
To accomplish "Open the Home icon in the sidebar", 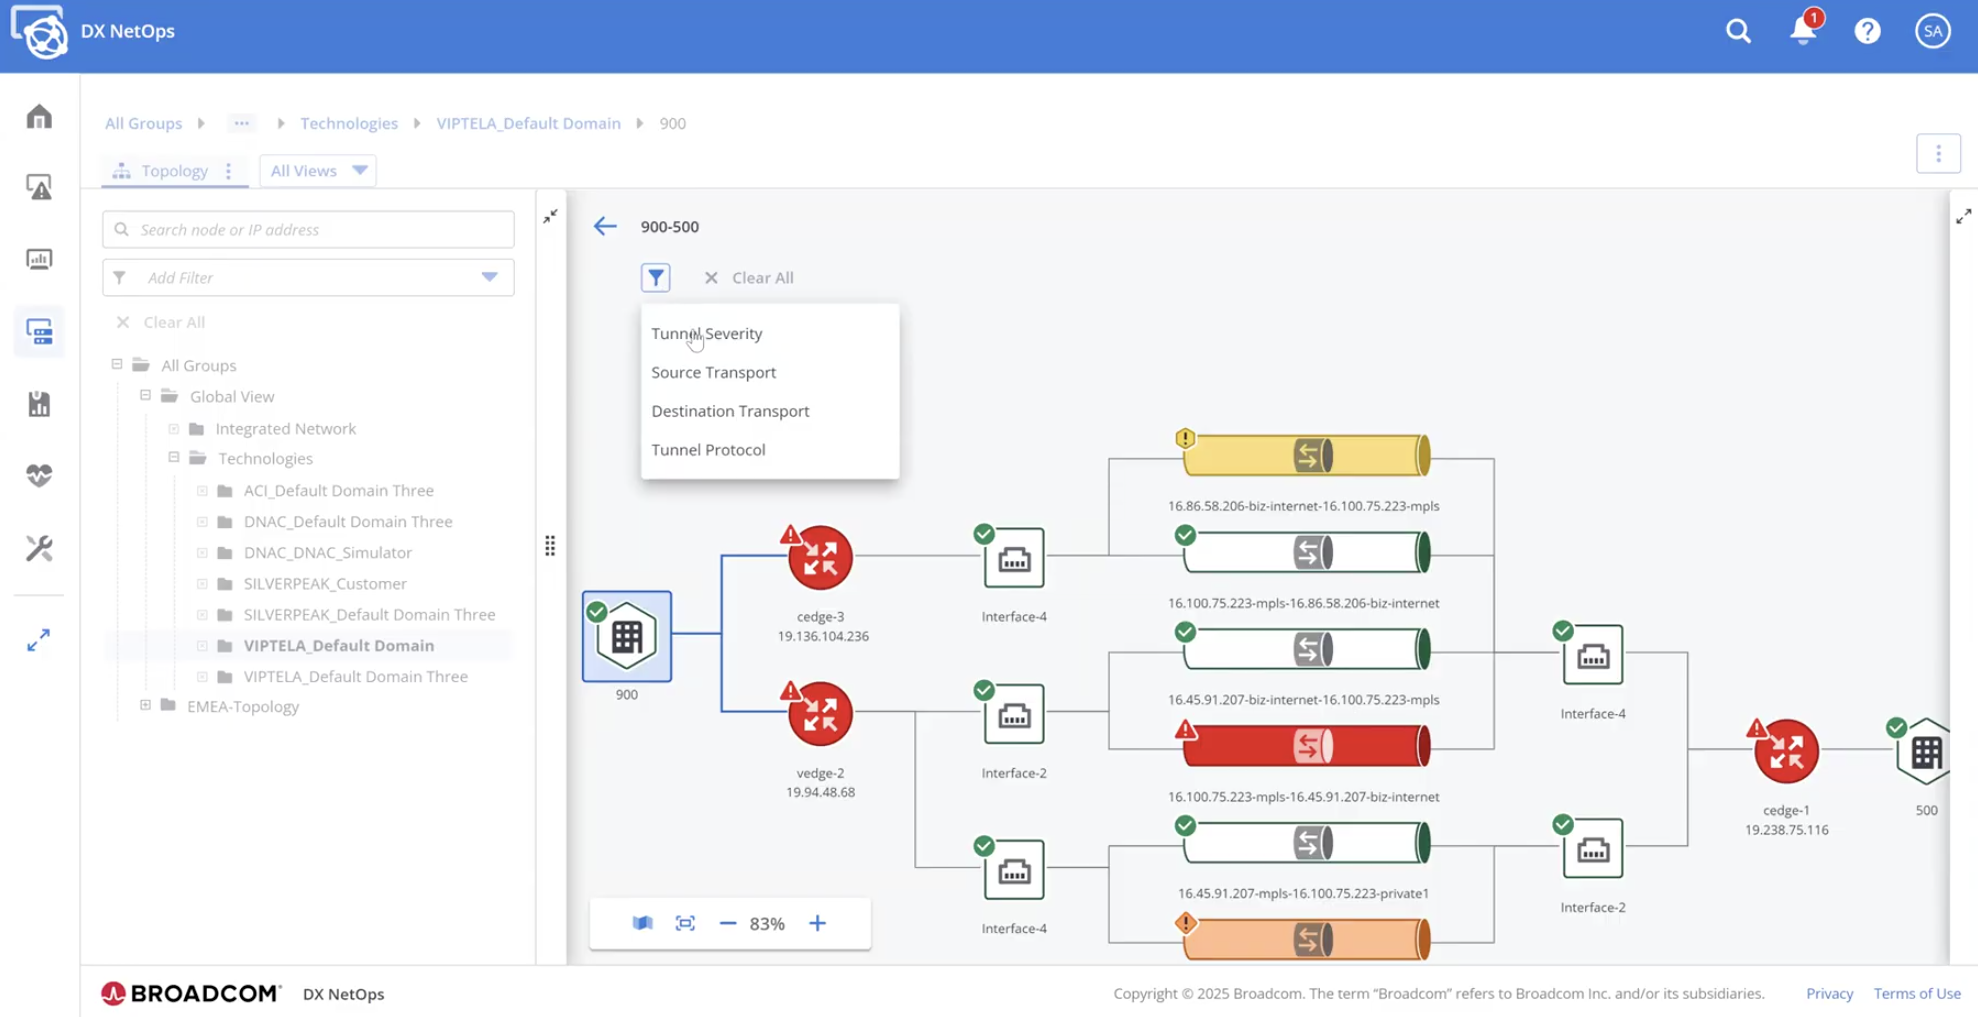I will [x=38, y=116].
